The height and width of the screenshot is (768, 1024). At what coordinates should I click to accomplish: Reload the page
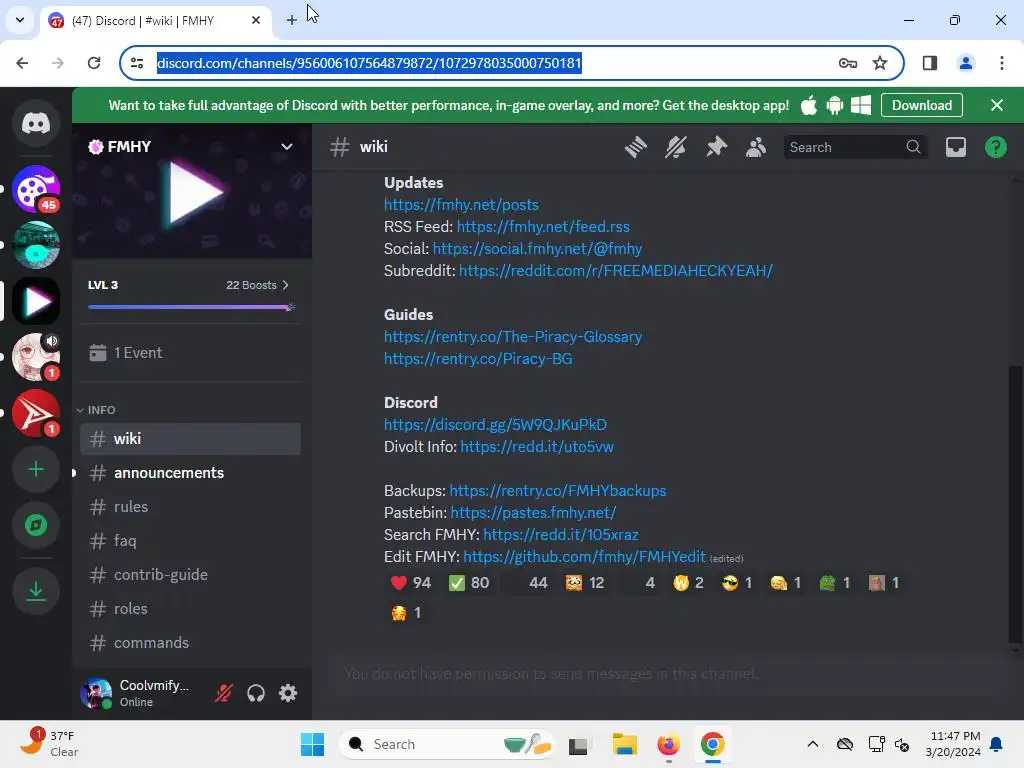94,63
